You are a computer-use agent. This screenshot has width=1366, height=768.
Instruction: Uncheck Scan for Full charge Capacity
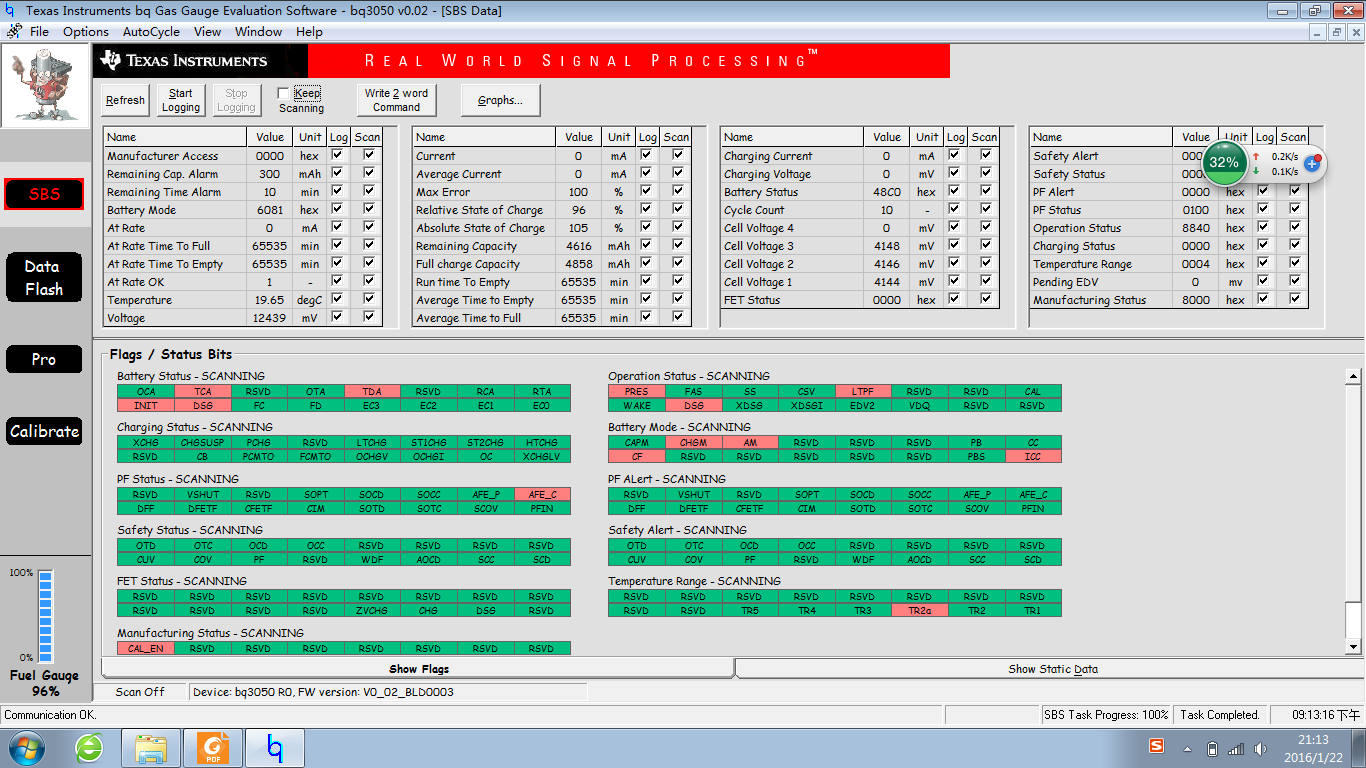678,264
